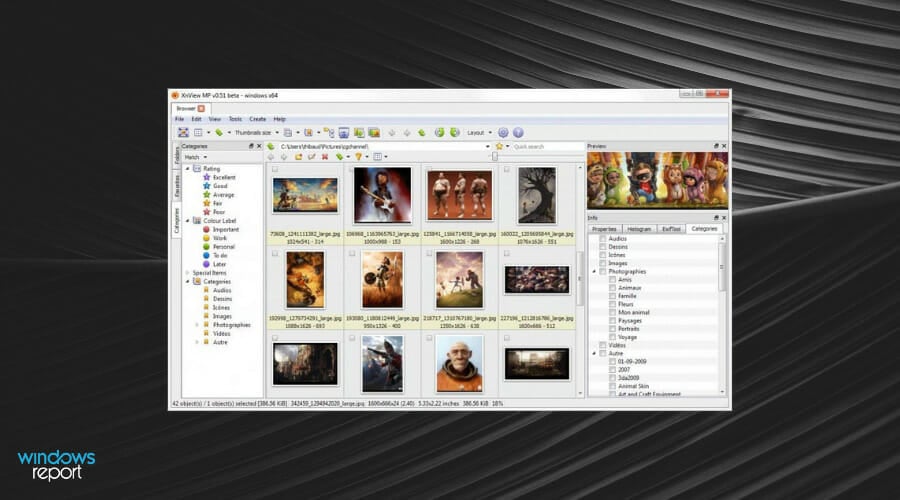Collapse the Colour Label tree node
The height and width of the screenshot is (500, 900).
click(188, 220)
